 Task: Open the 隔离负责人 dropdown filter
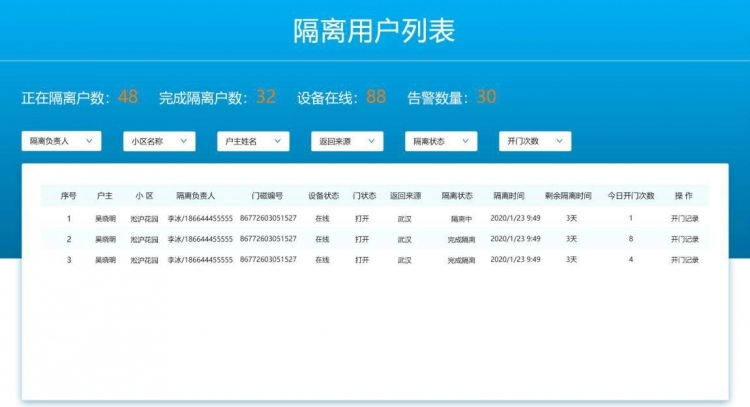coord(61,142)
